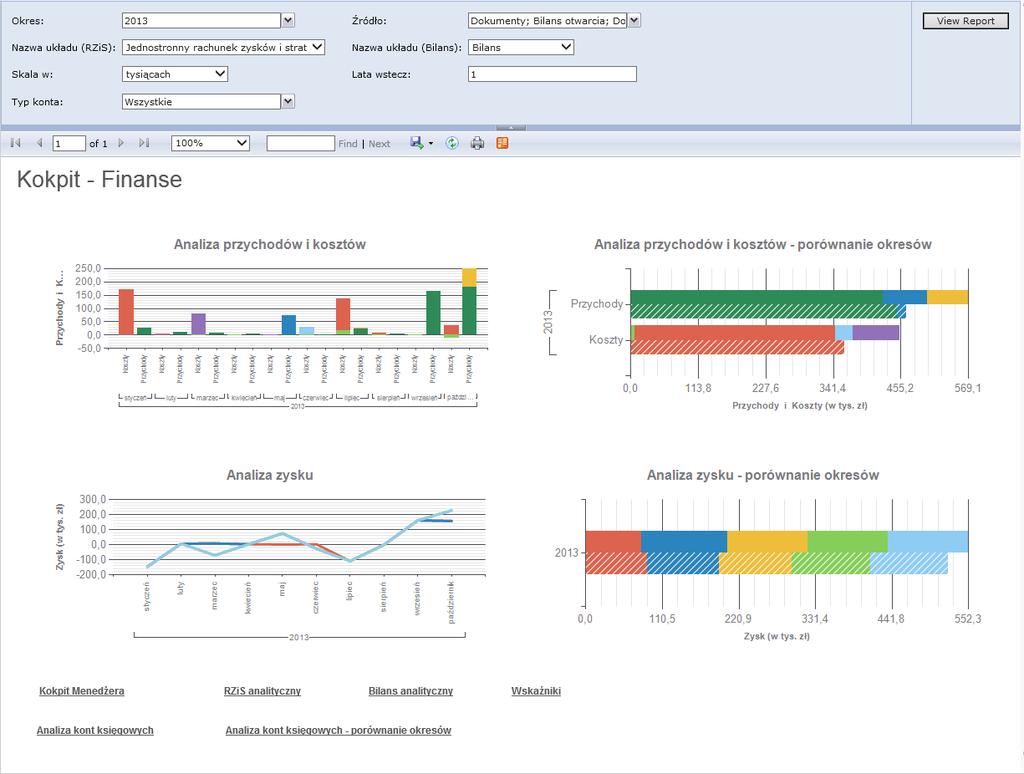The image size is (1024, 774).
Task: Click the Typ konta field showing Wszystkie
Action: click(x=201, y=102)
